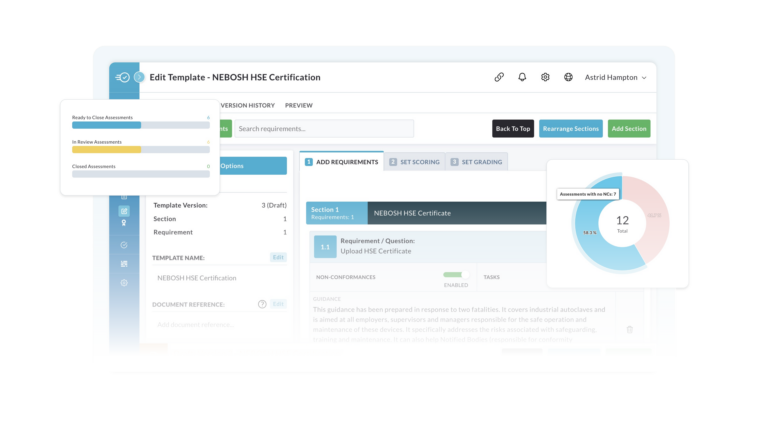Click the trash icon beside the guidance text

coord(629,328)
